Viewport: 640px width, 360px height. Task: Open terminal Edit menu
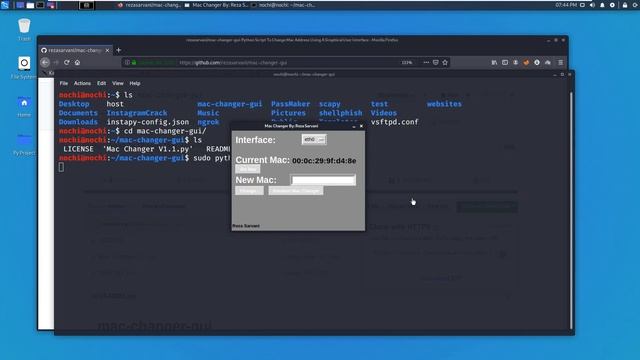coord(101,83)
